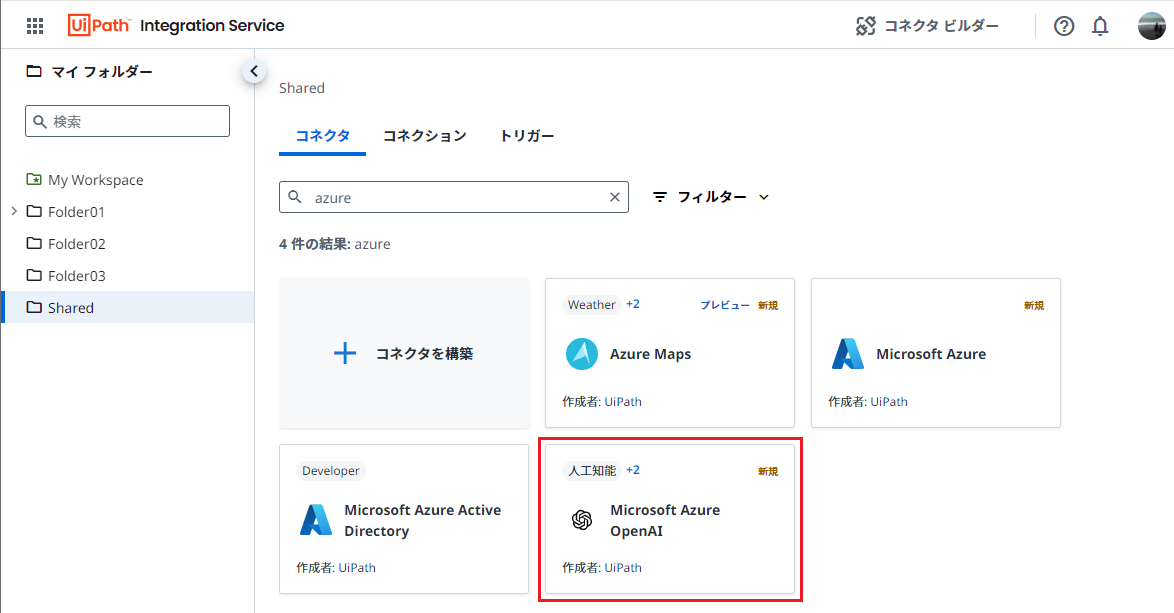
Task: Click the Azure OpenAI logo icon
Action: coord(582,520)
